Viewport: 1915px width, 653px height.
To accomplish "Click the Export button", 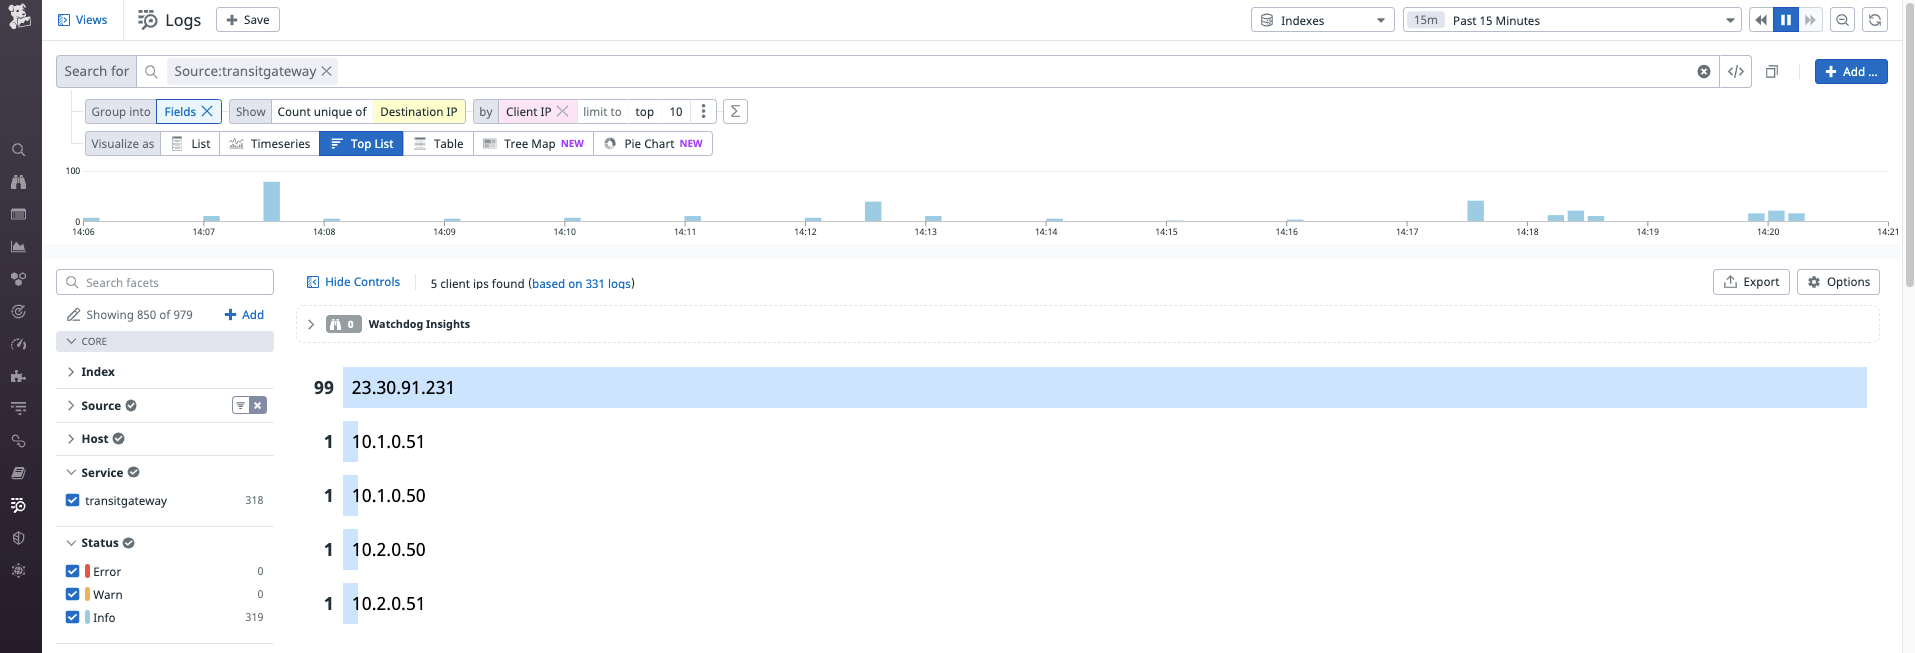I will pyautogui.click(x=1751, y=282).
